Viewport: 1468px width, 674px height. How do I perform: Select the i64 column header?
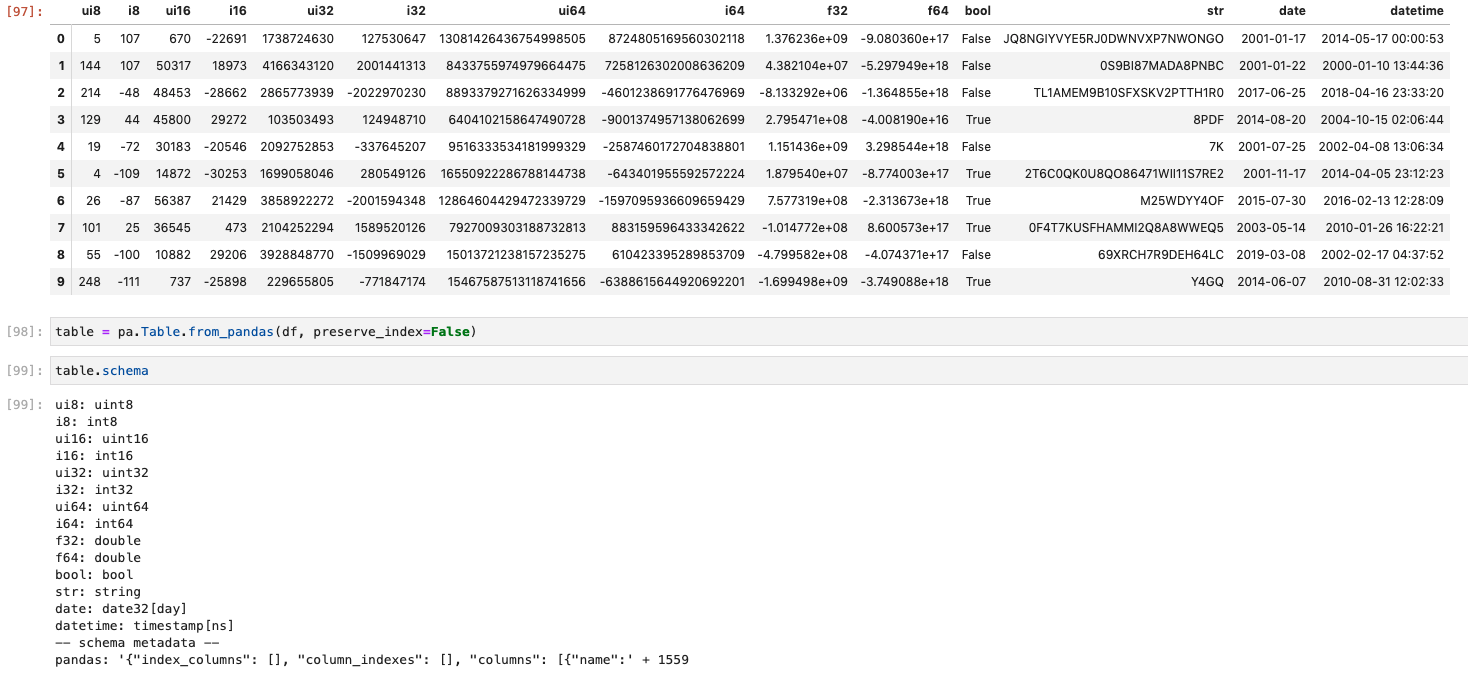click(x=734, y=10)
